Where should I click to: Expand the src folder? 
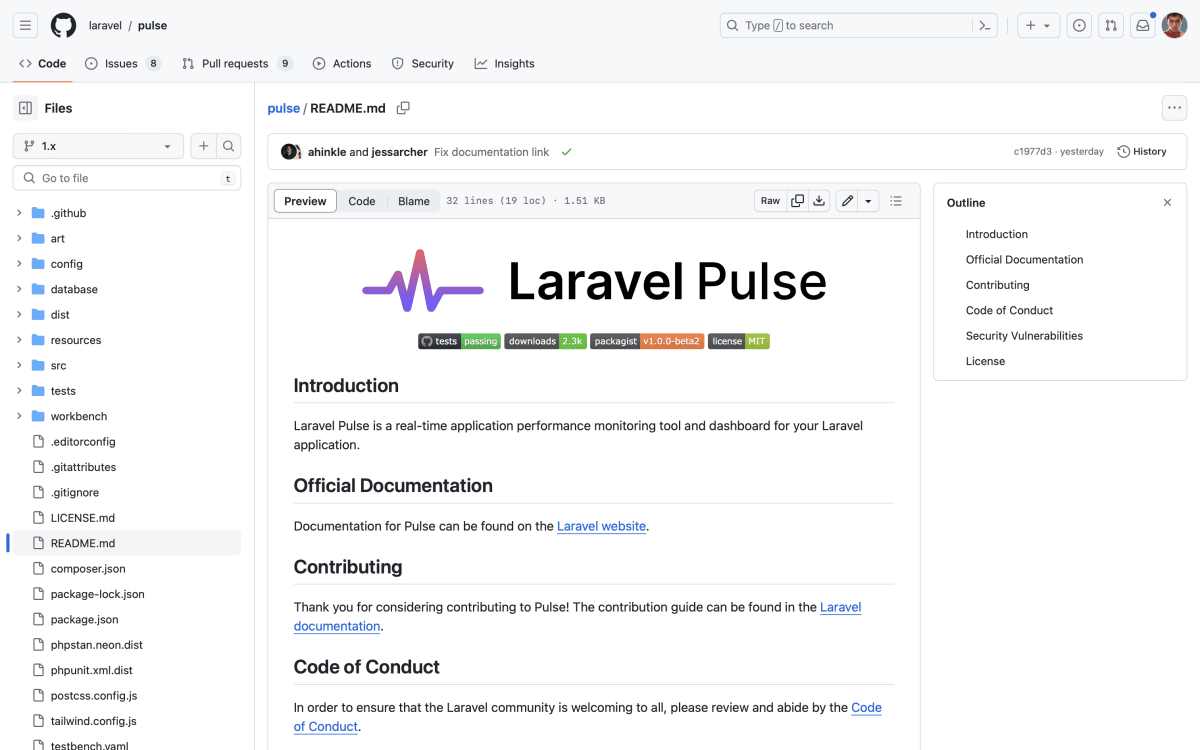(19, 365)
